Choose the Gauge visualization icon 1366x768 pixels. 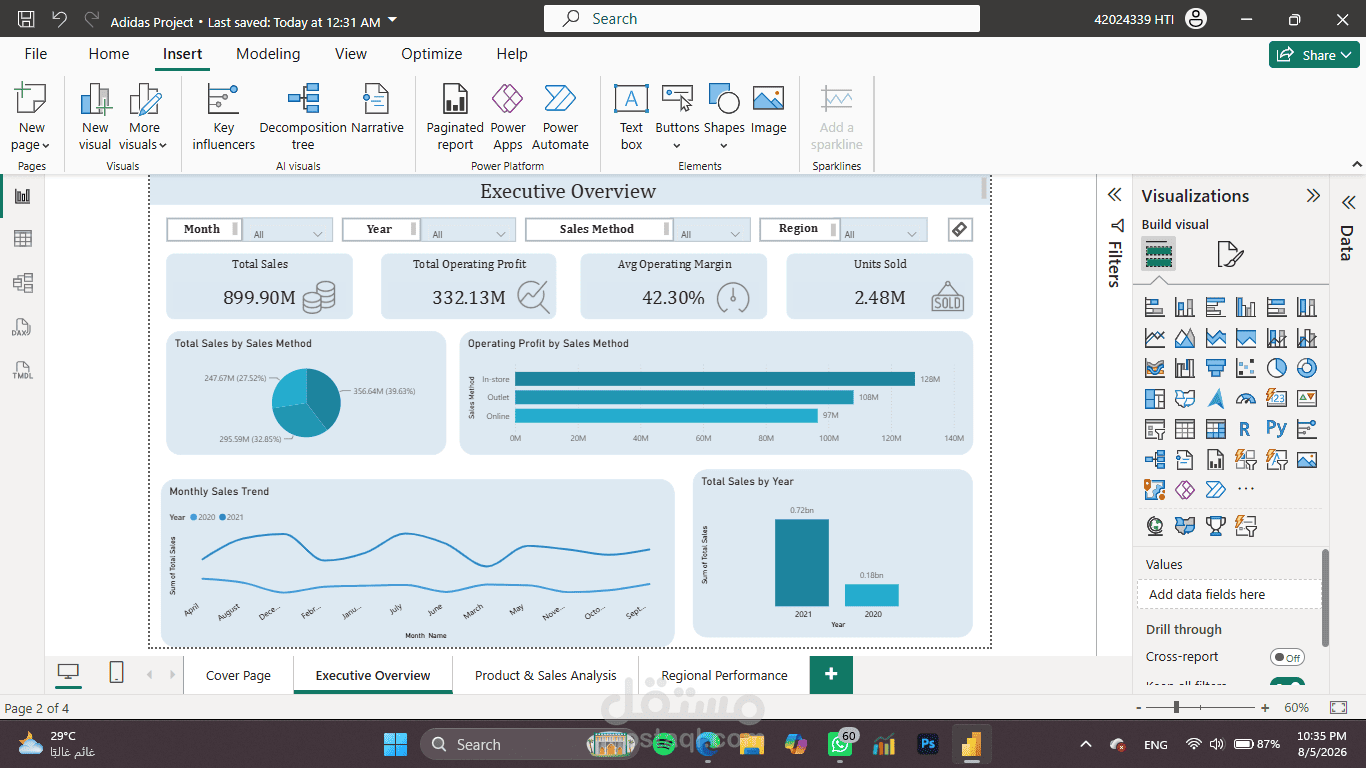(1246, 398)
